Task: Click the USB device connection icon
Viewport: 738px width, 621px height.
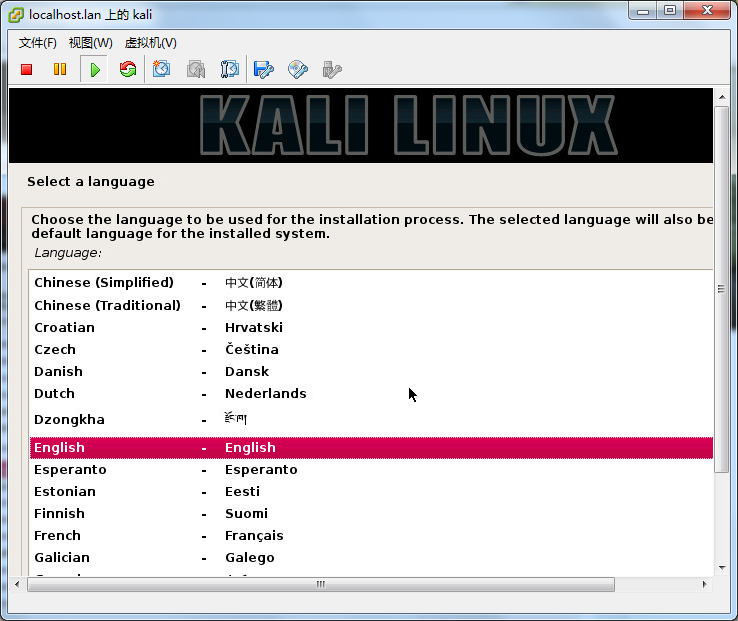Action: coord(332,70)
